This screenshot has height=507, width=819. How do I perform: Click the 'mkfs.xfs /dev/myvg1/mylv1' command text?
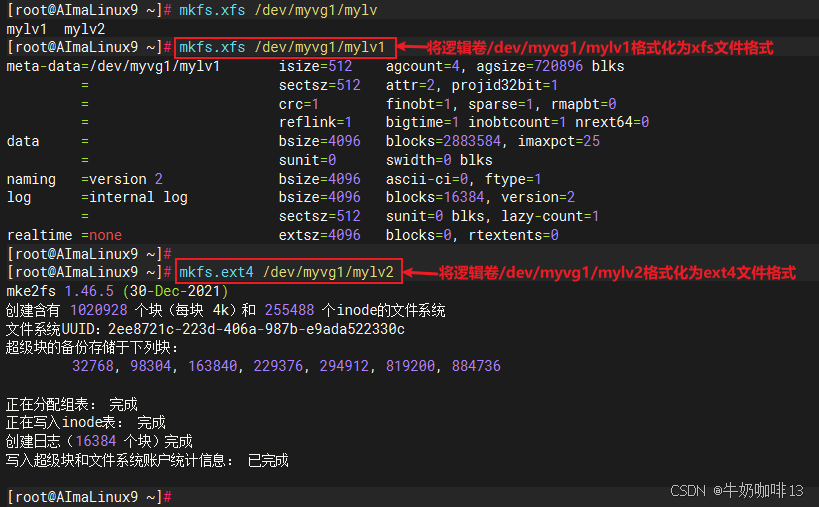282,48
